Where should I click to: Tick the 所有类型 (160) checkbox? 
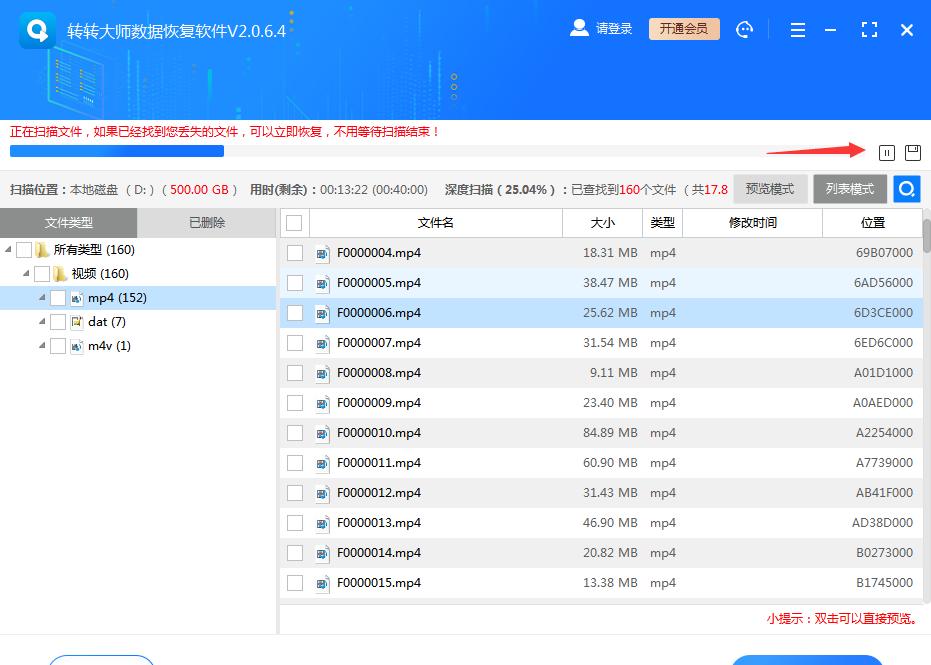(24, 250)
